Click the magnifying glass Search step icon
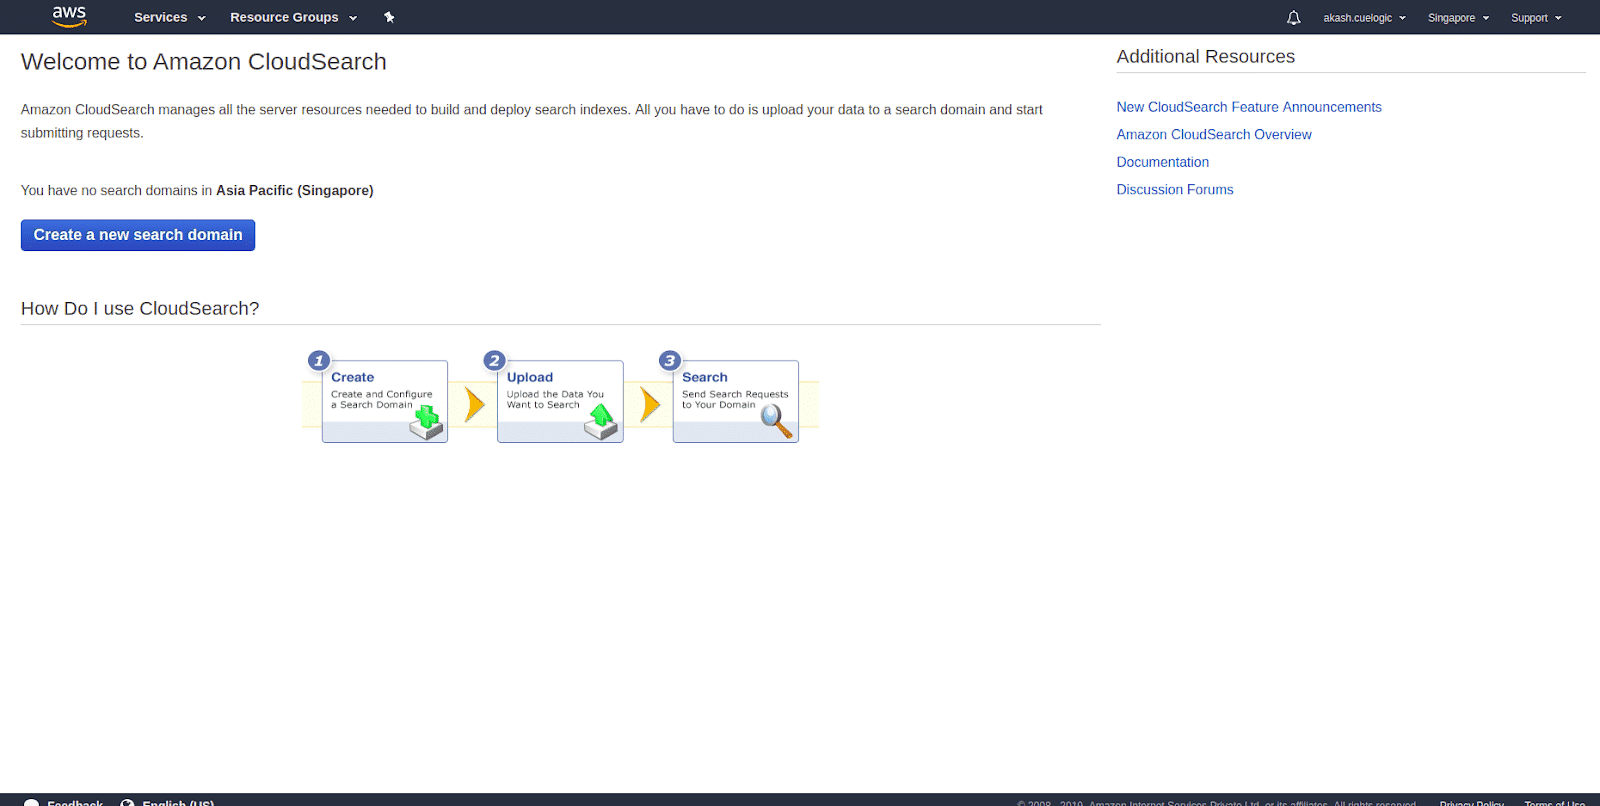Viewport: 1600px width, 806px height. pos(777,422)
